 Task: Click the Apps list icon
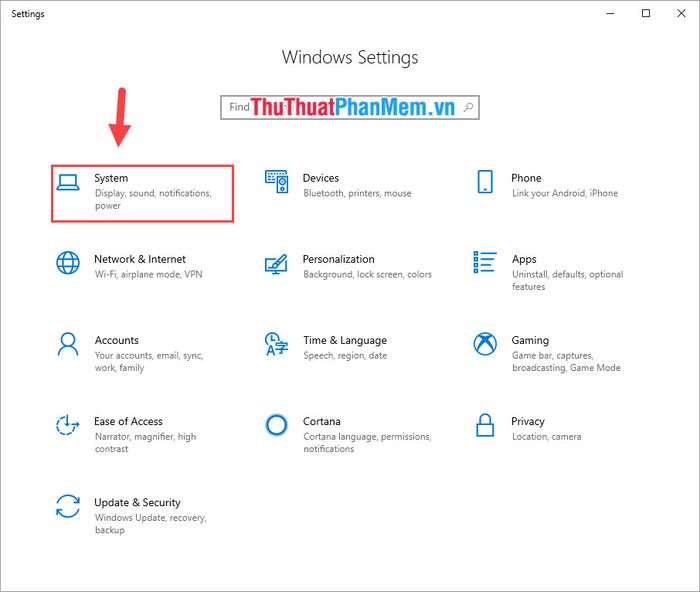(x=485, y=262)
